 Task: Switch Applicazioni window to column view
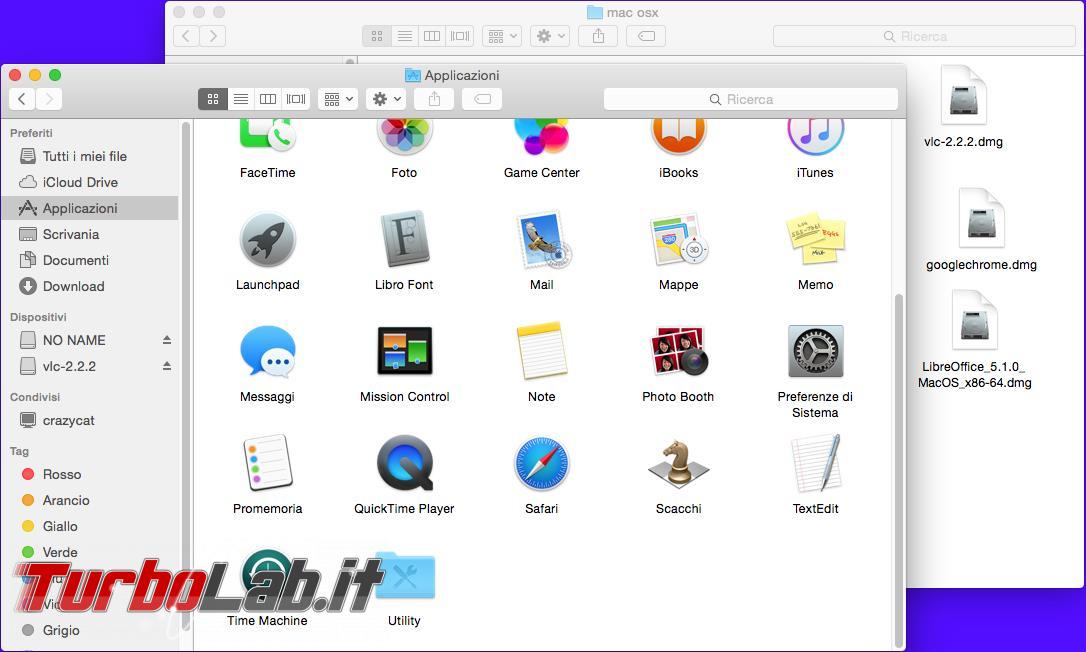pos(268,99)
